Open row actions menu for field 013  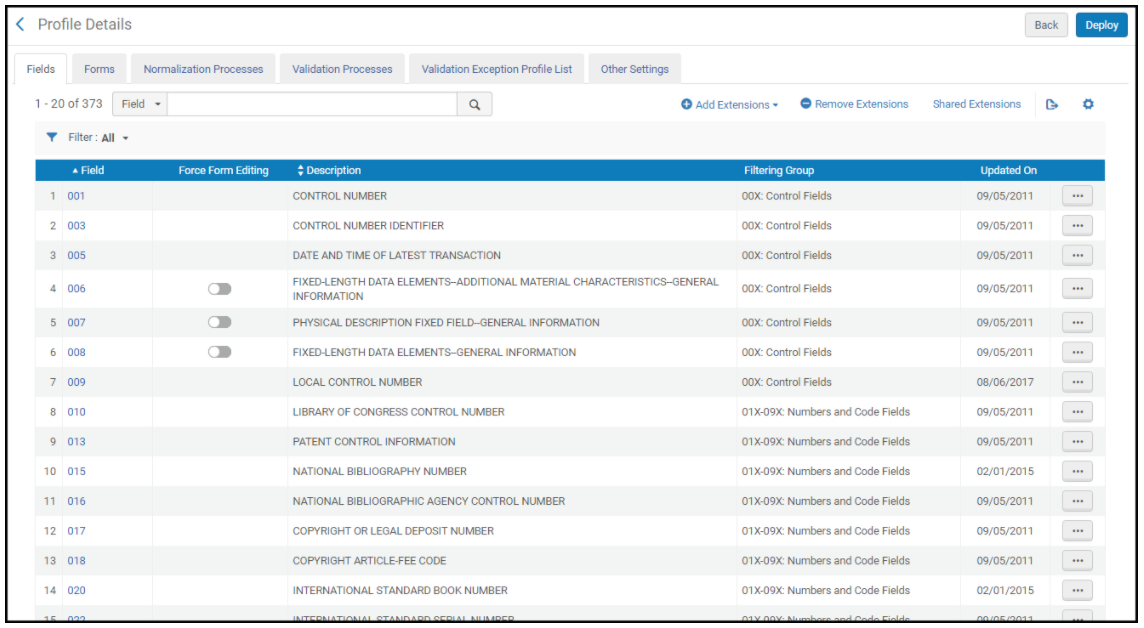point(1078,442)
